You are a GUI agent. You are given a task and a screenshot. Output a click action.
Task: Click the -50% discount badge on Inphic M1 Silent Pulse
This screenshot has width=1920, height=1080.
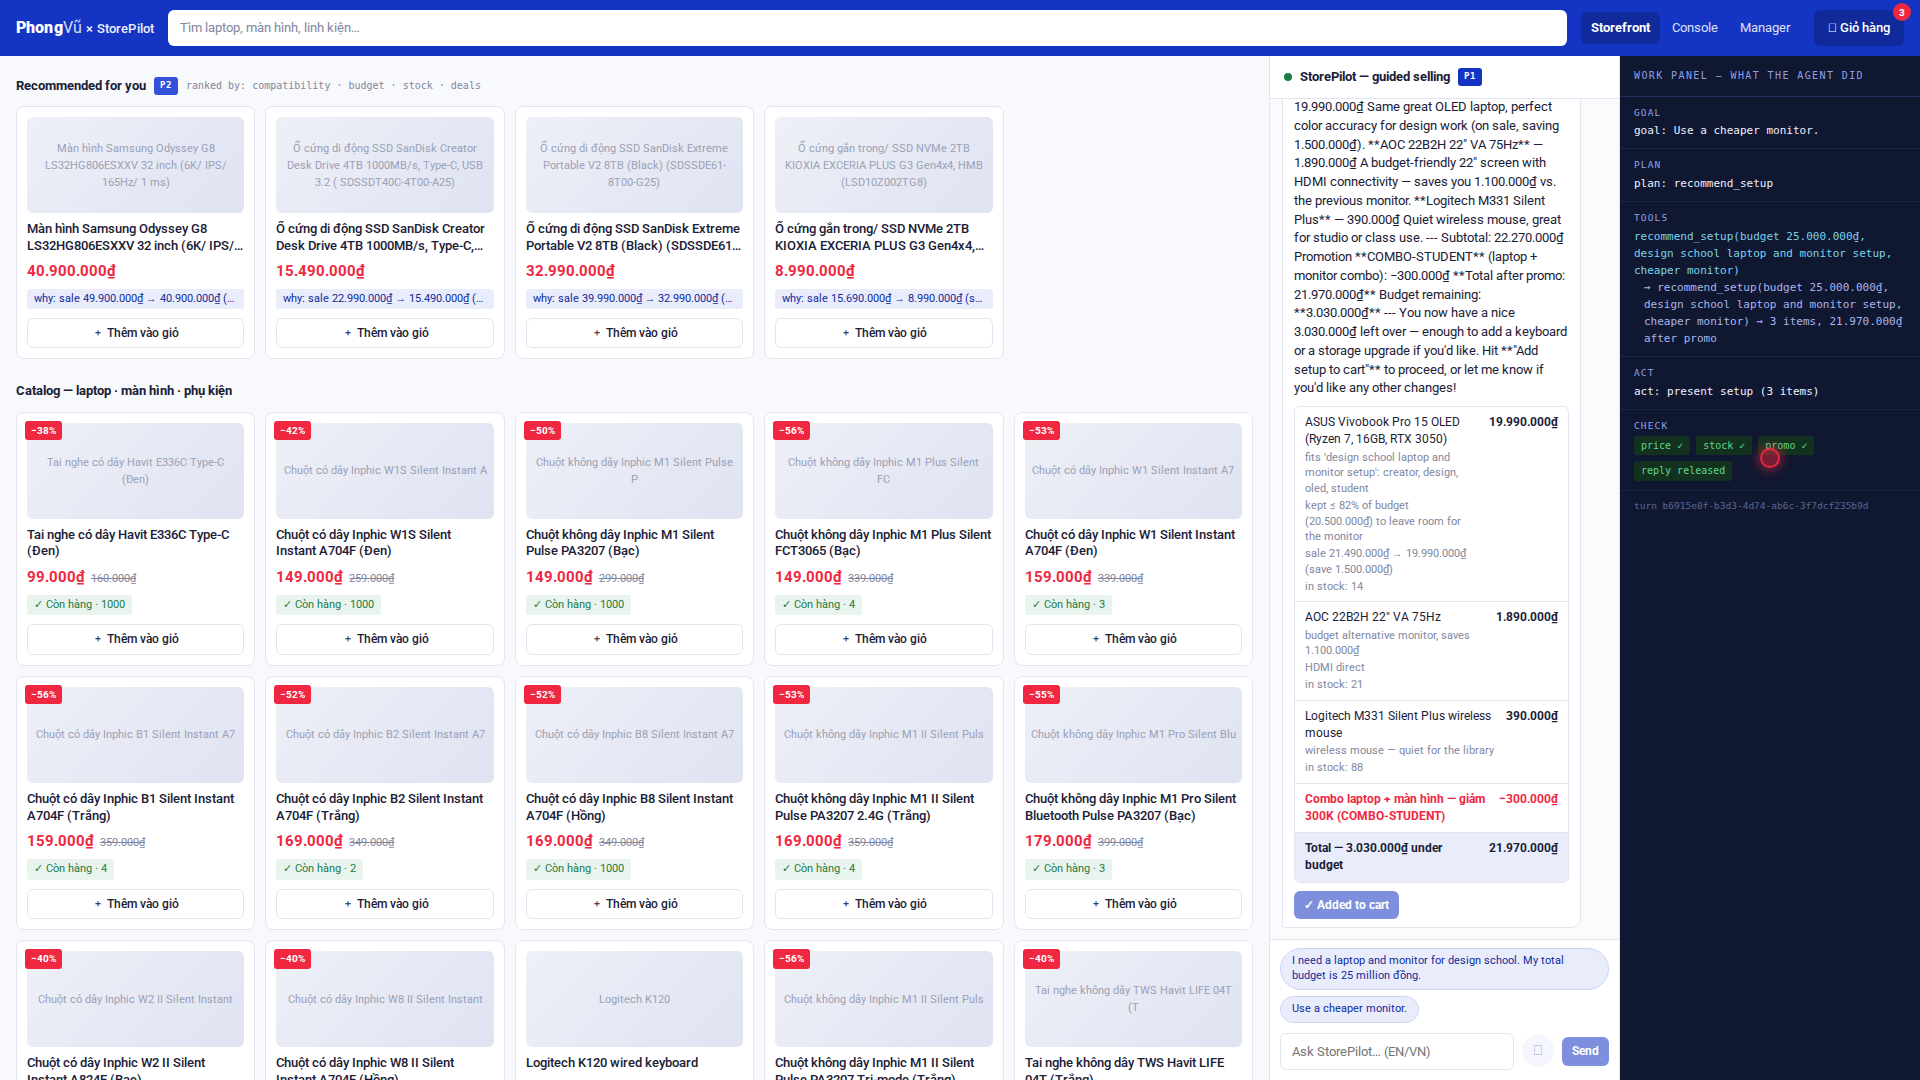point(543,431)
